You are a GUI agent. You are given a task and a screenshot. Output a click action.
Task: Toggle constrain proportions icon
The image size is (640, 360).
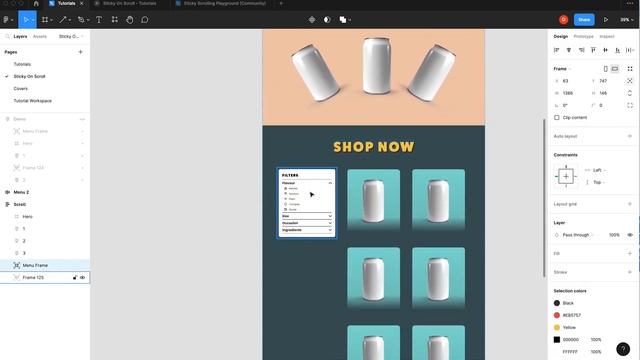click(630, 93)
